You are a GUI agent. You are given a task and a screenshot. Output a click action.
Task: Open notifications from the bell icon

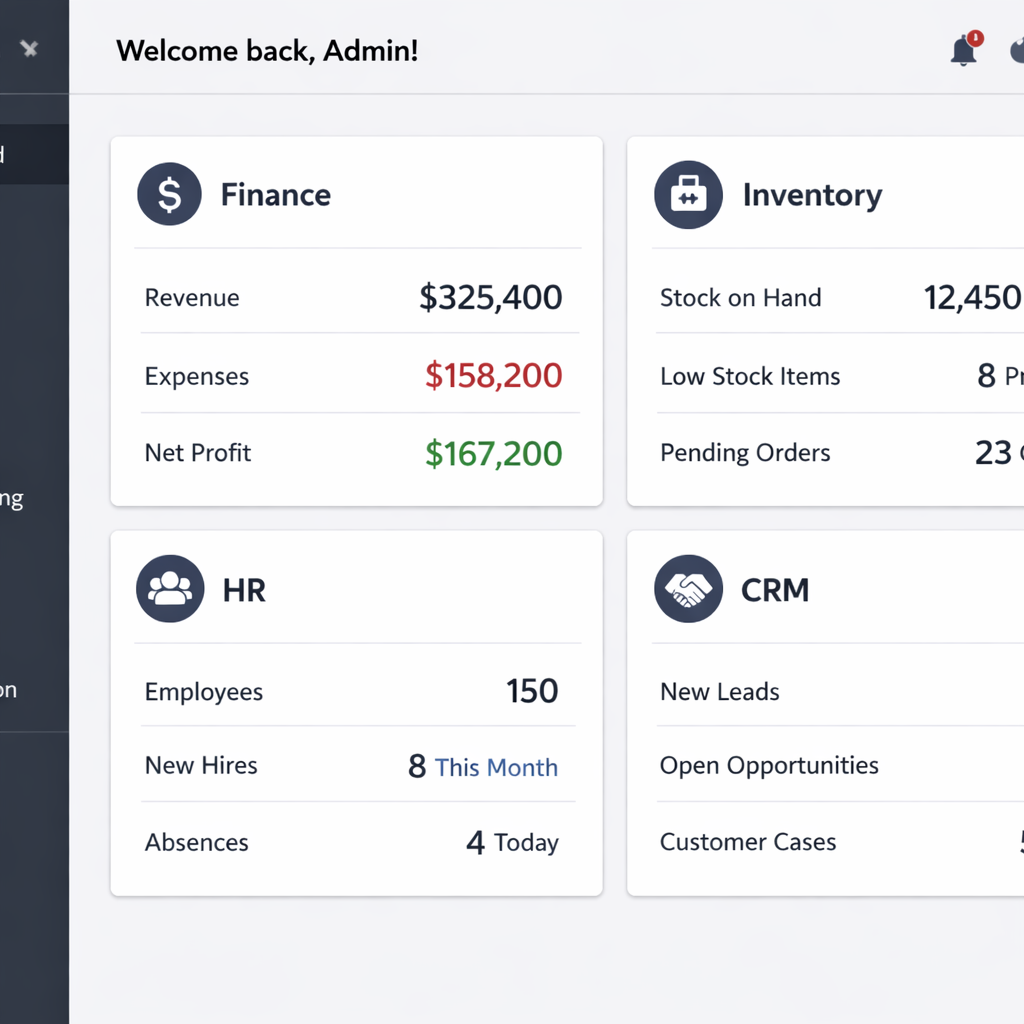963,50
